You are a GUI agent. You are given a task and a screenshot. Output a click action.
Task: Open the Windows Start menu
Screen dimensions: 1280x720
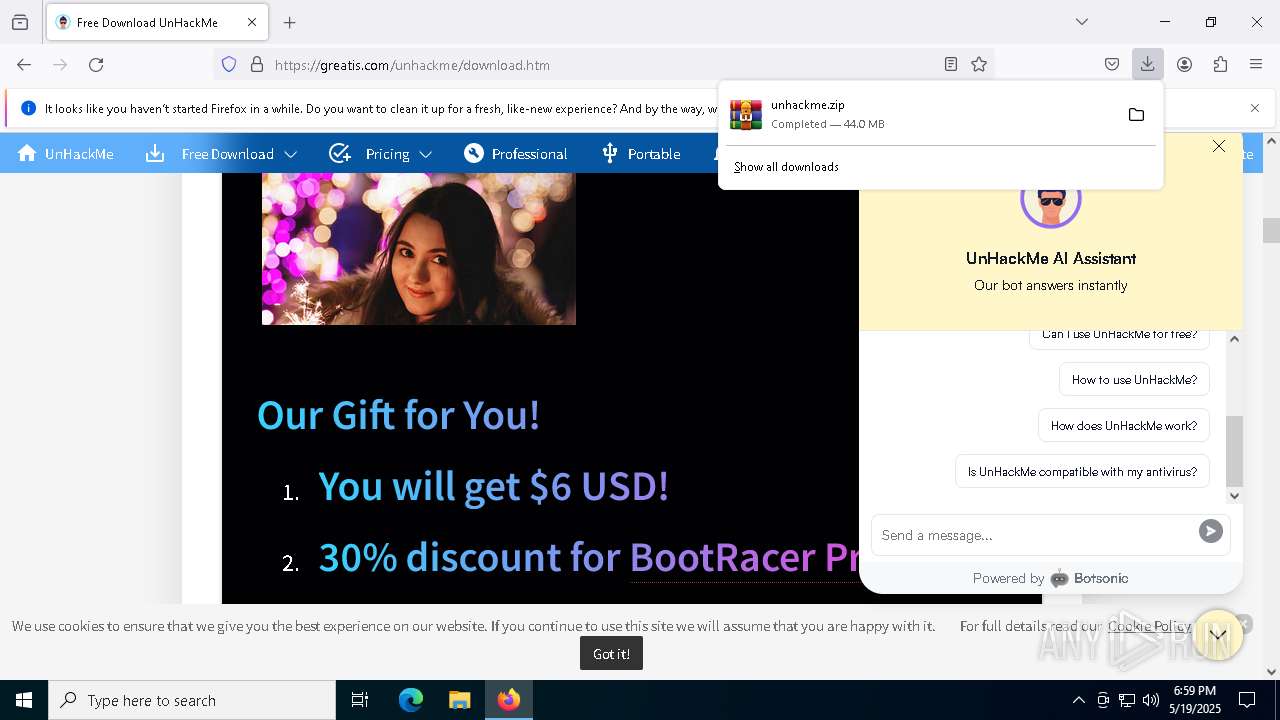pos(24,700)
